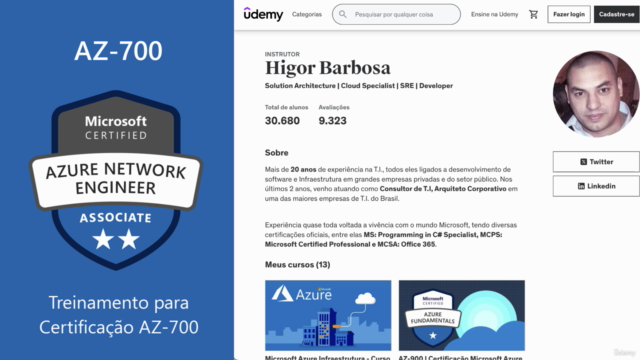Select the total students value 30.680

point(282,121)
